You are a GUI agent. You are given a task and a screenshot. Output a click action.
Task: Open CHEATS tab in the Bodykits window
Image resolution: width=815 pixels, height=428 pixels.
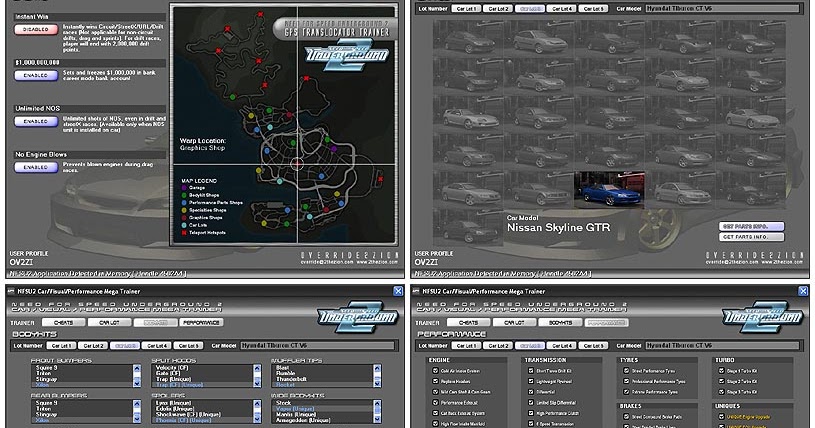pyautogui.click(x=63, y=322)
